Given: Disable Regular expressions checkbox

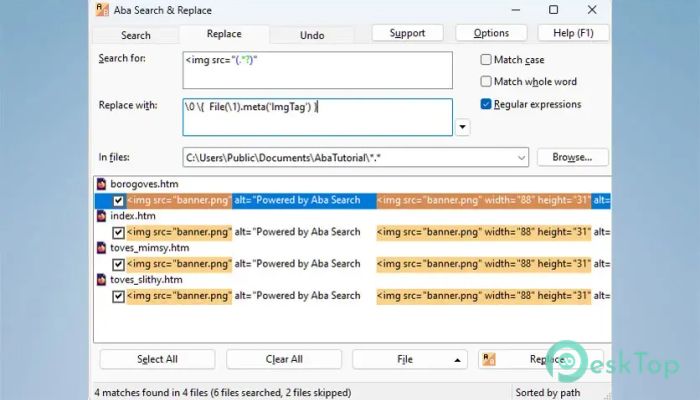Looking at the screenshot, I should point(486,104).
